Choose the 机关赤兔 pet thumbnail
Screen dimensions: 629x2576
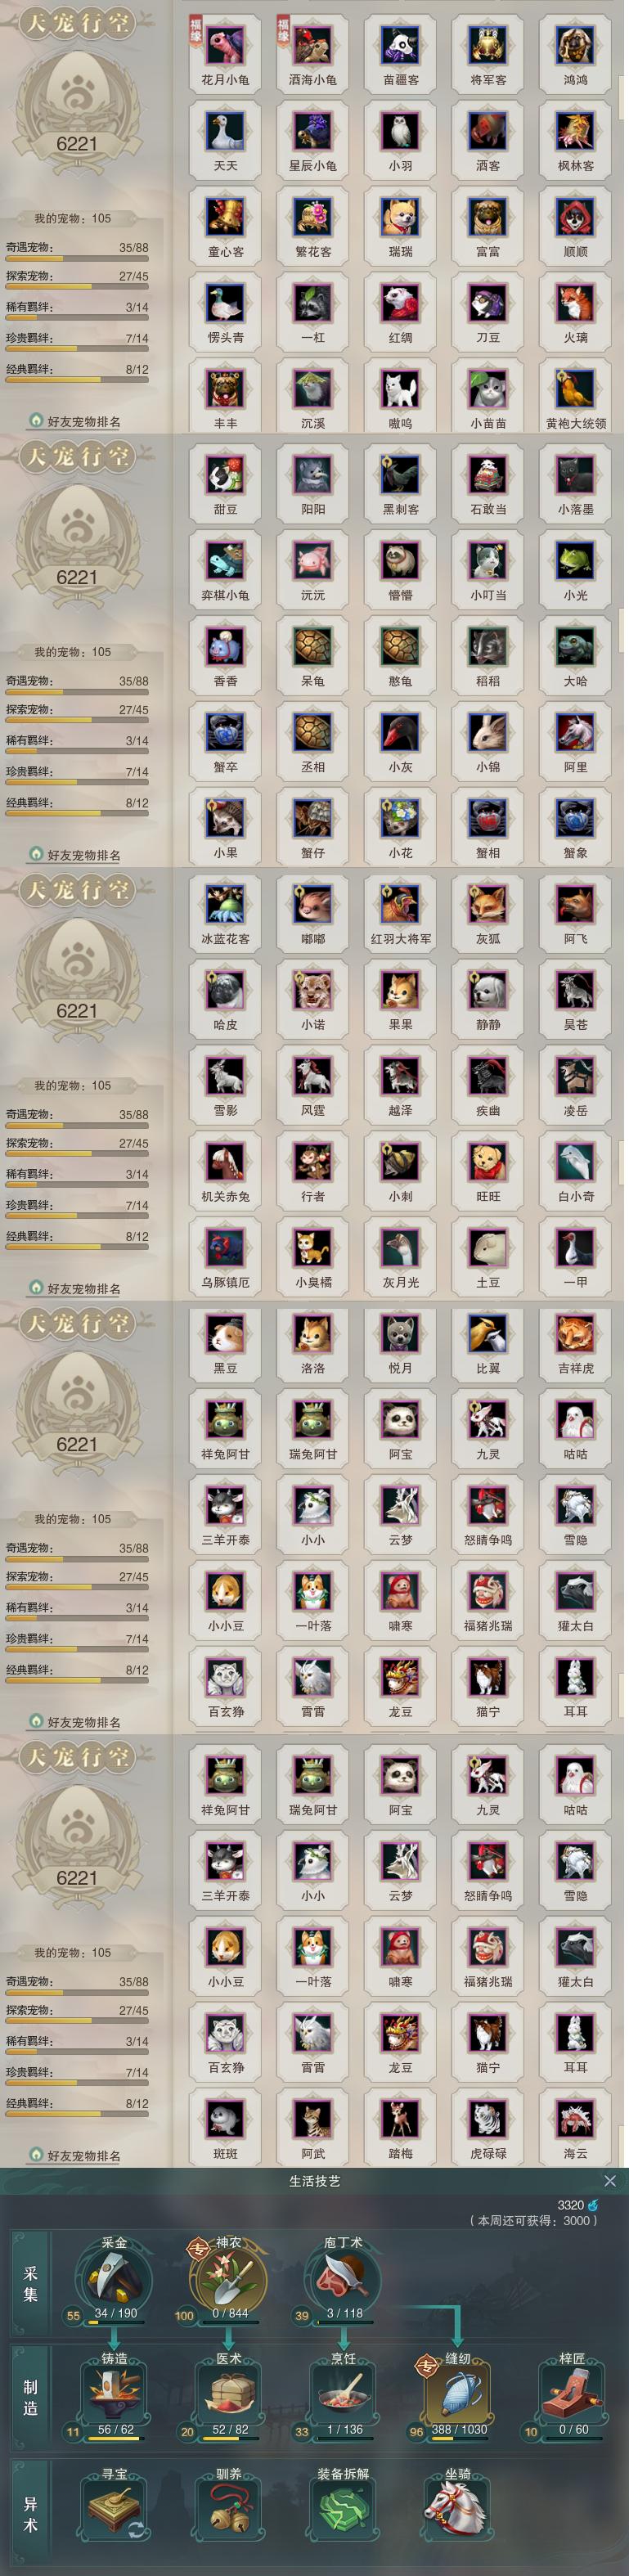click(x=225, y=1169)
